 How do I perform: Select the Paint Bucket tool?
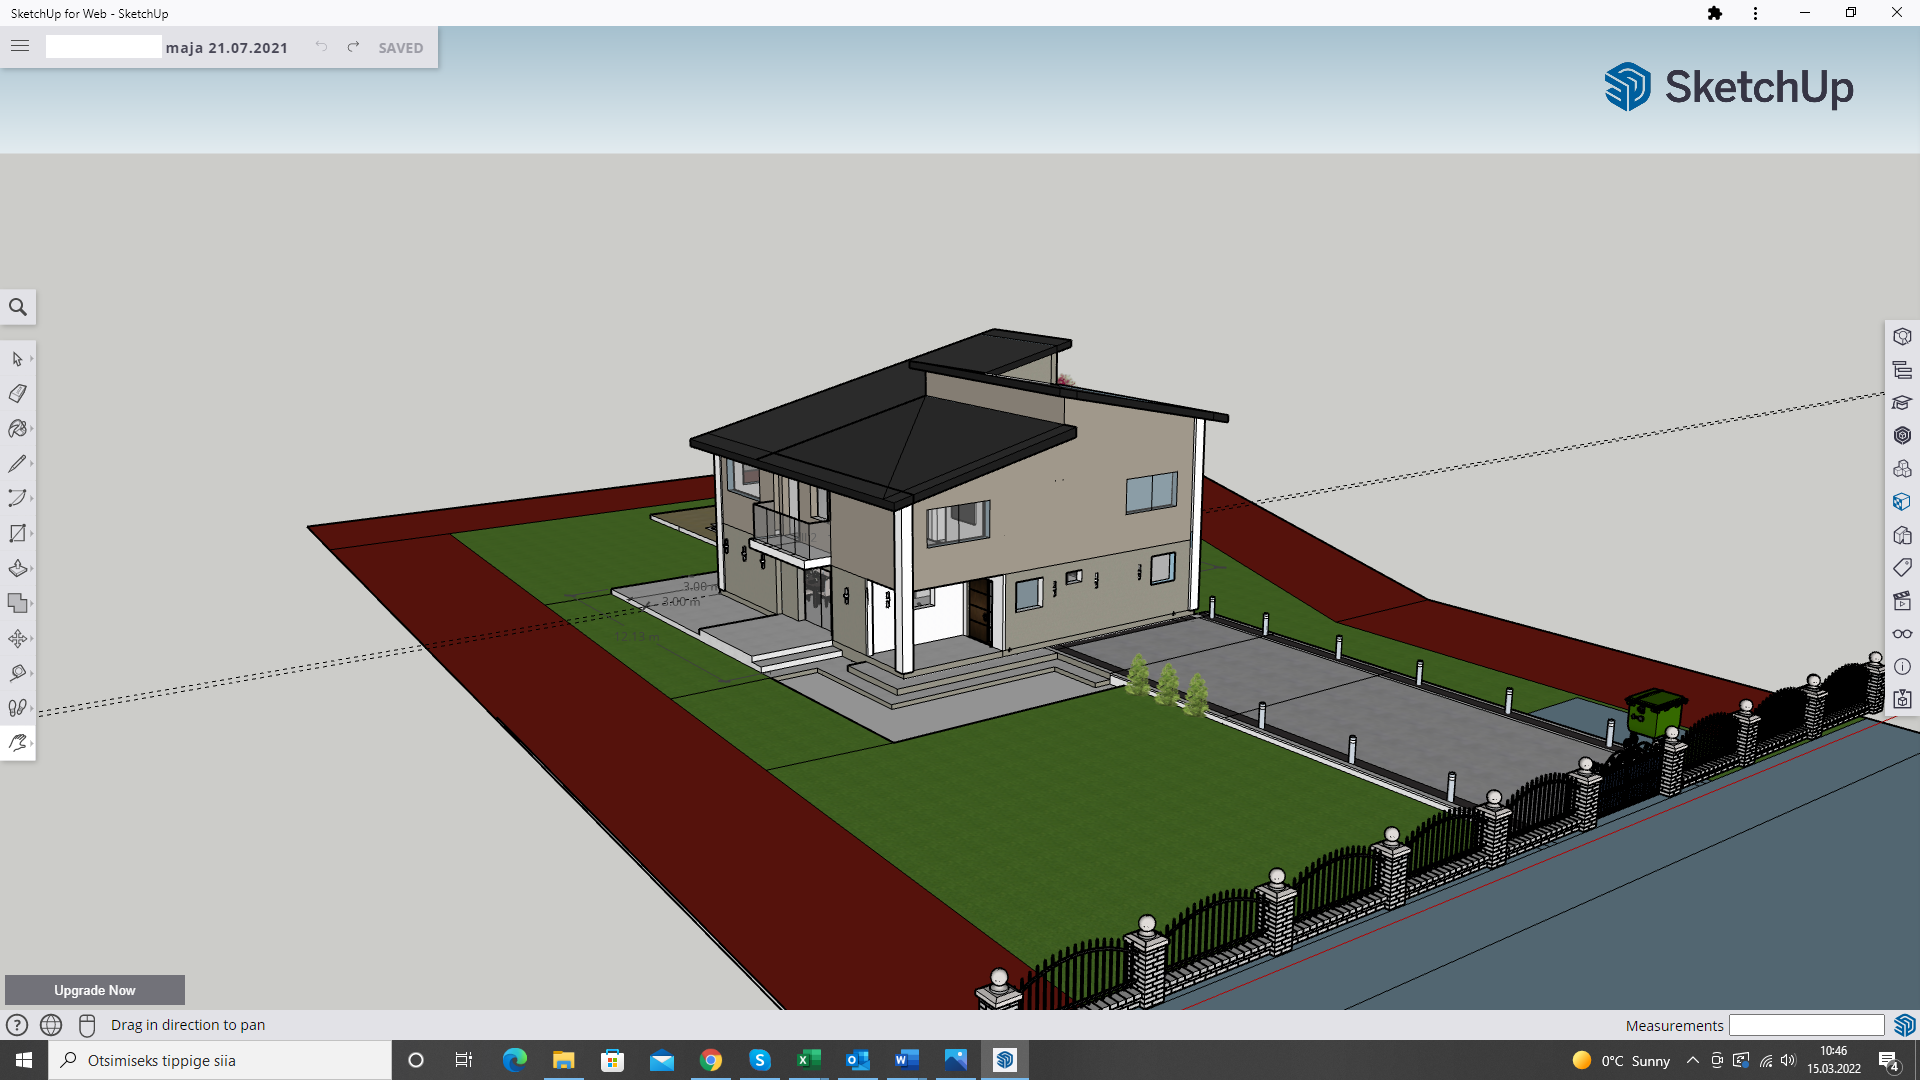click(x=17, y=429)
